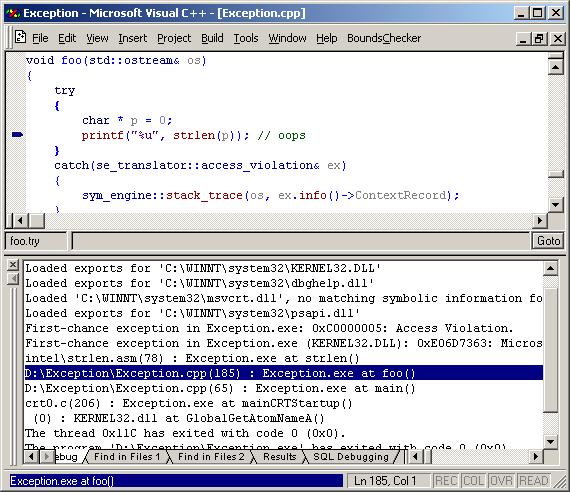
Task: Click output horizontal scrollbar left arrow
Action: pyautogui.click(x=416, y=456)
